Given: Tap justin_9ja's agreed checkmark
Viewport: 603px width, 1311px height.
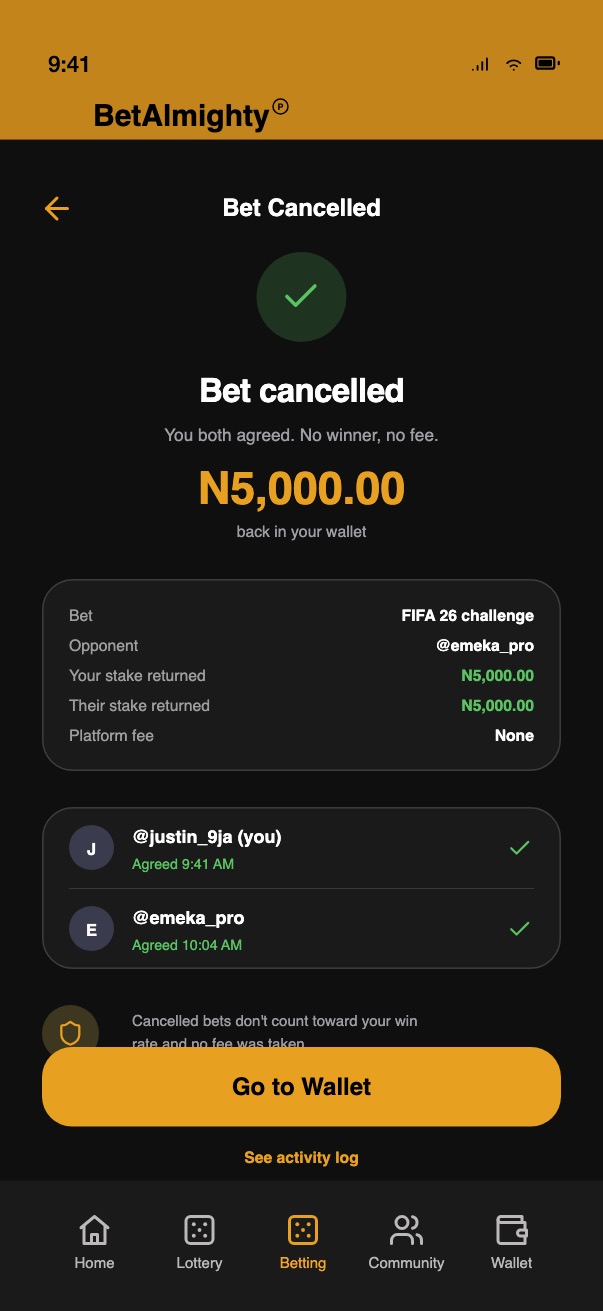Looking at the screenshot, I should (519, 848).
